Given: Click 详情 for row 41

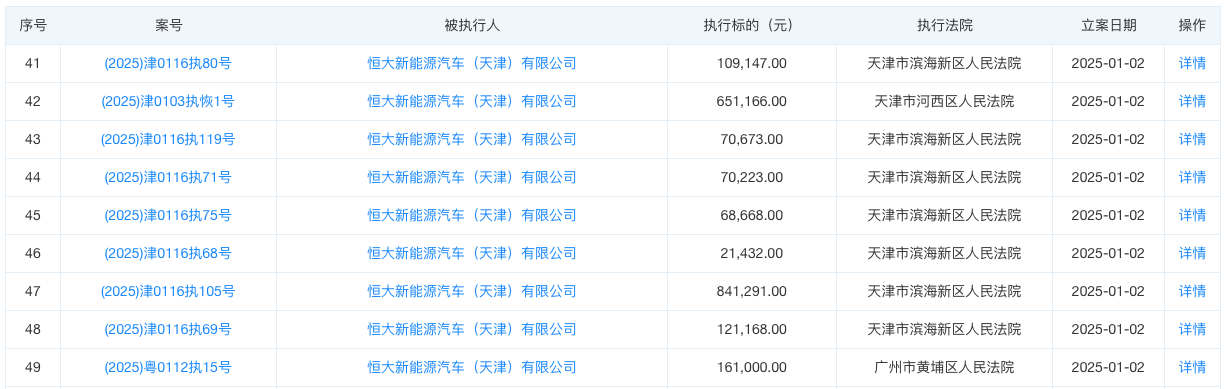Looking at the screenshot, I should pyautogui.click(x=1192, y=63).
